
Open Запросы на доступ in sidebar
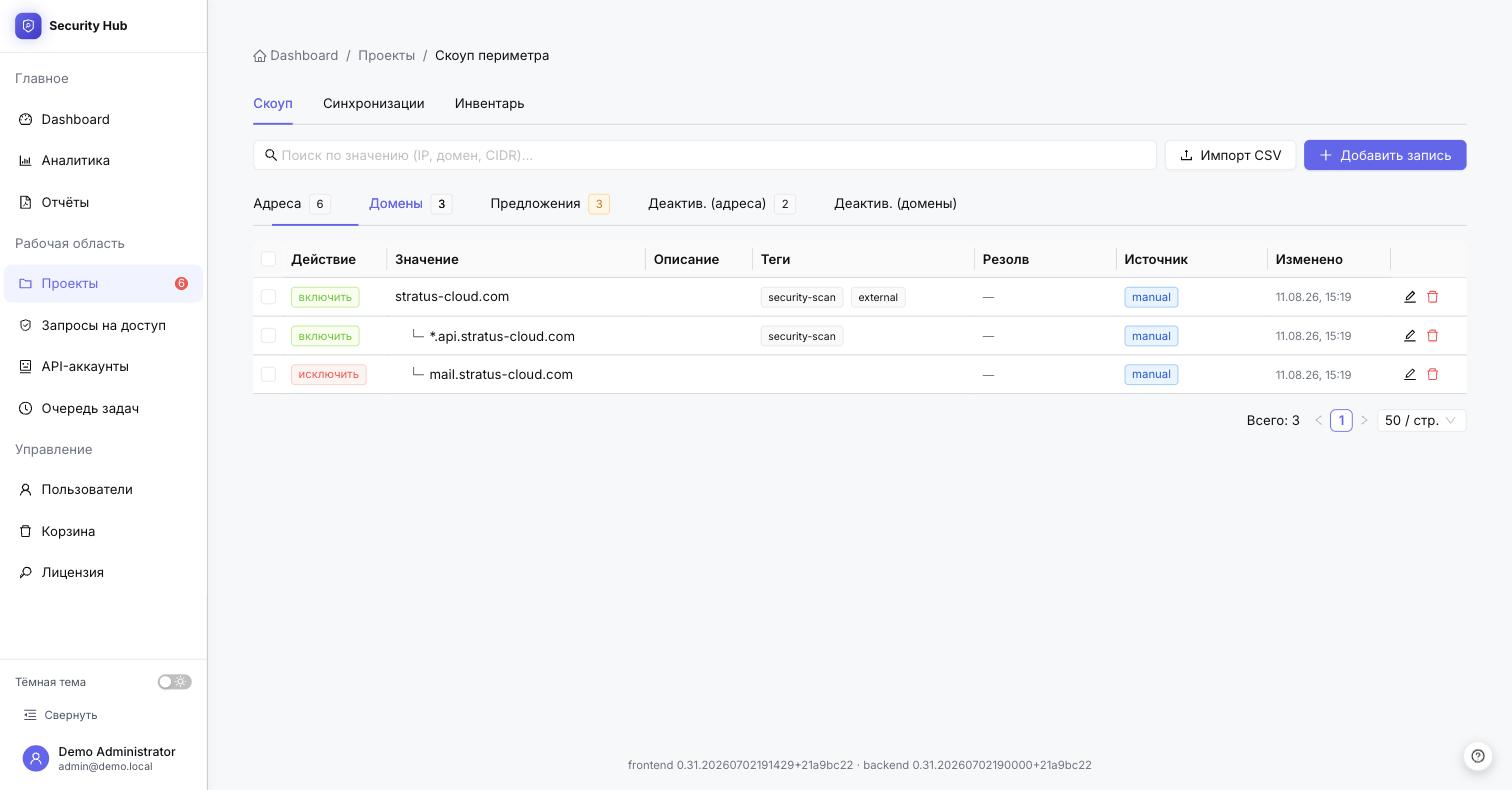(103, 325)
